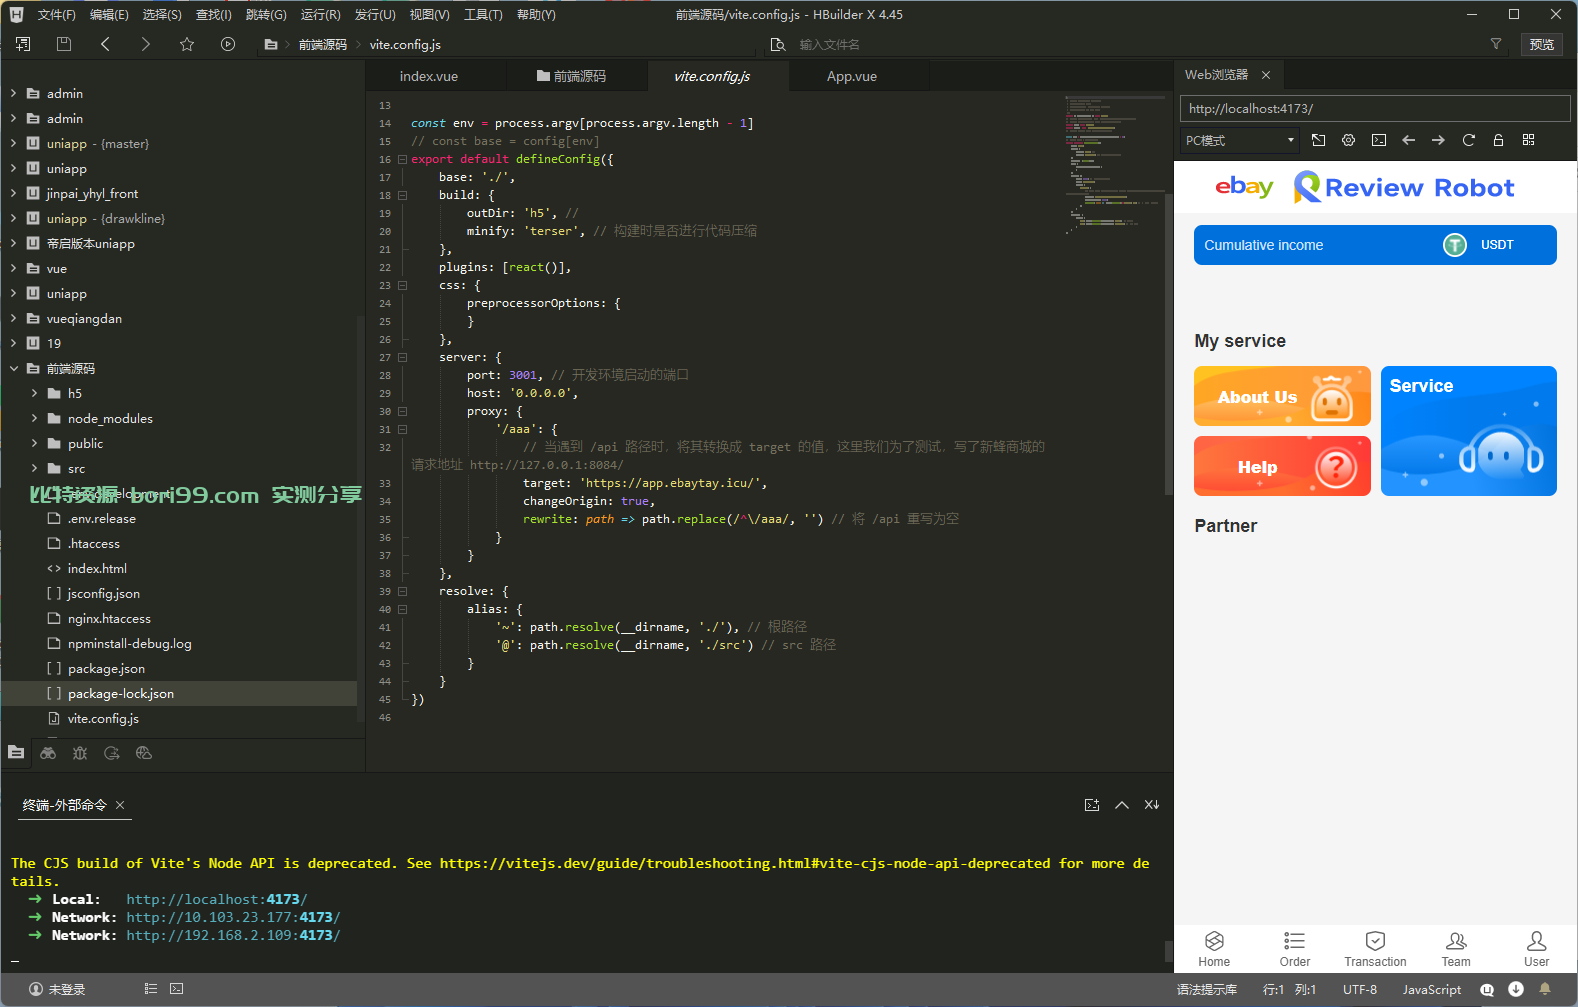Fold the server block at line 27

point(402,357)
